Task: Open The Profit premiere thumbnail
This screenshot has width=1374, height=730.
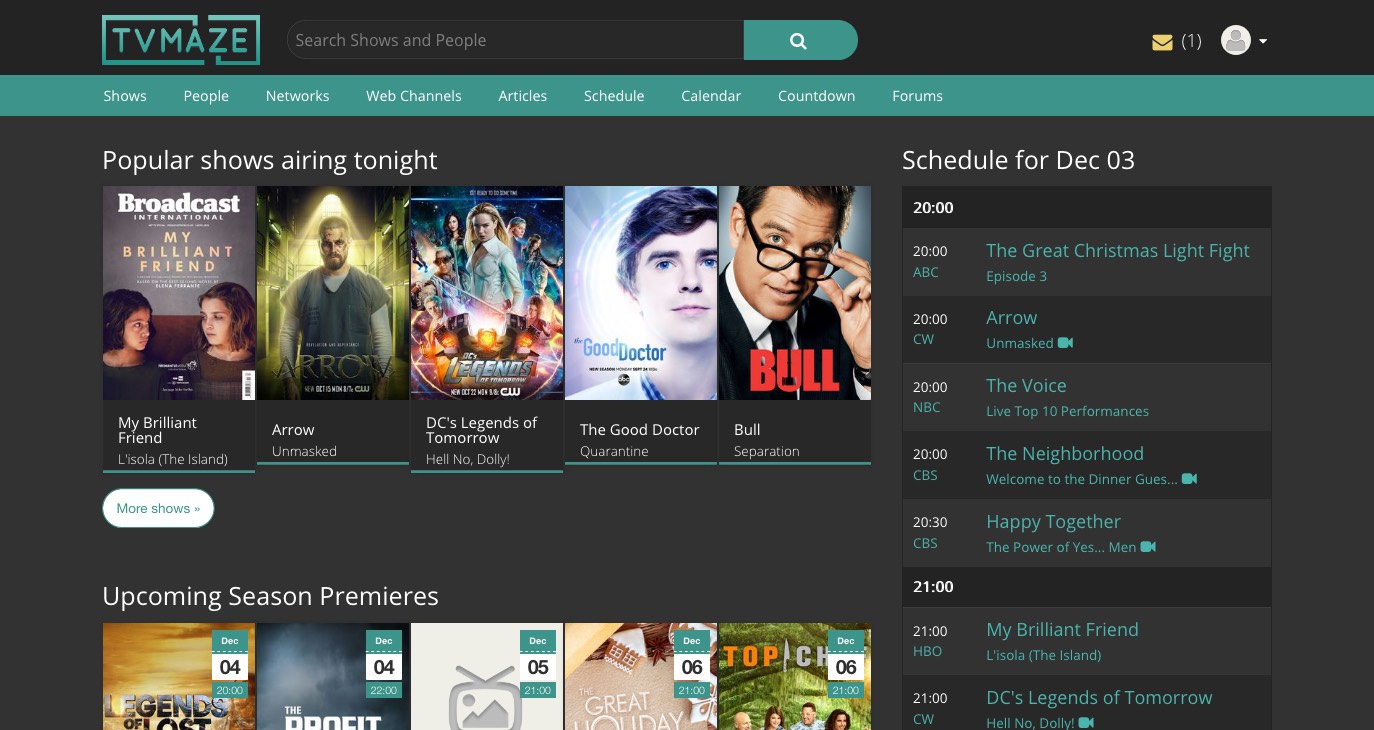Action: coord(333,677)
